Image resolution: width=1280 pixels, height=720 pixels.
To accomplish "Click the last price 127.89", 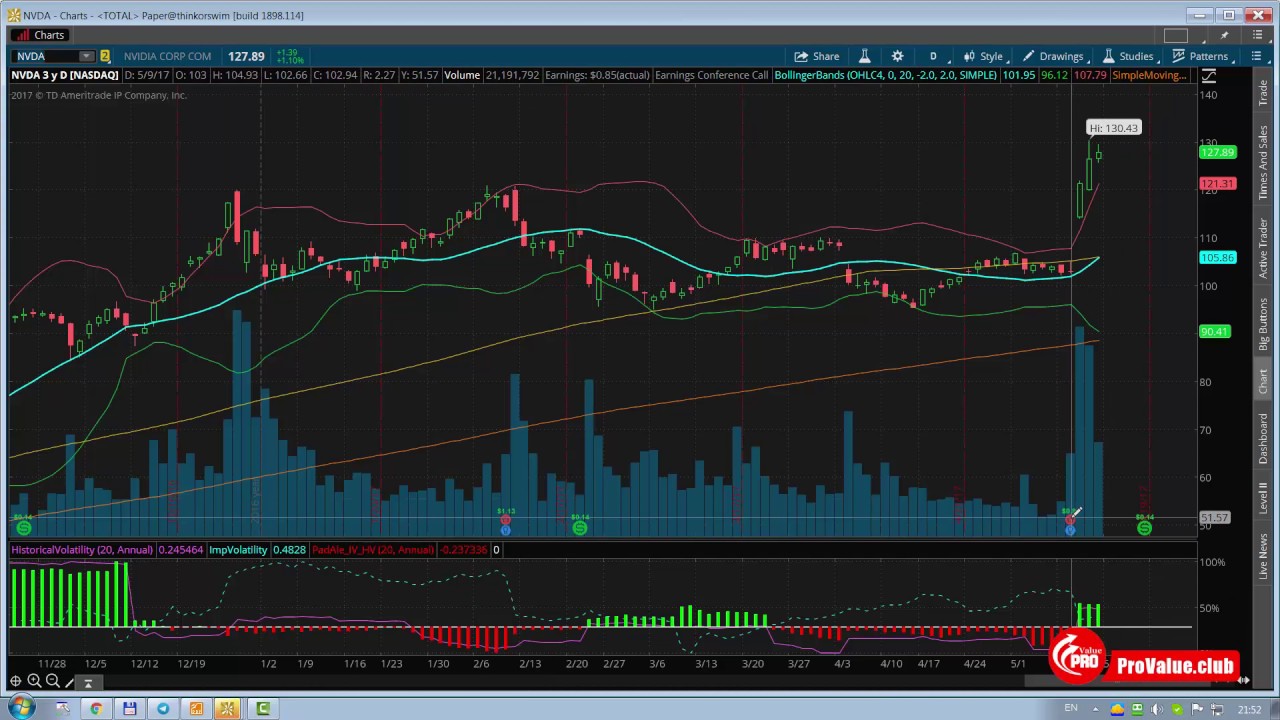I will [246, 56].
